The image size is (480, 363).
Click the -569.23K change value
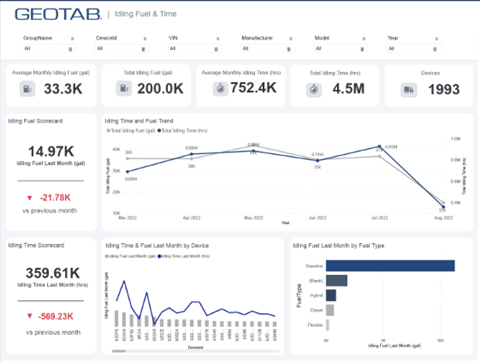point(56,316)
